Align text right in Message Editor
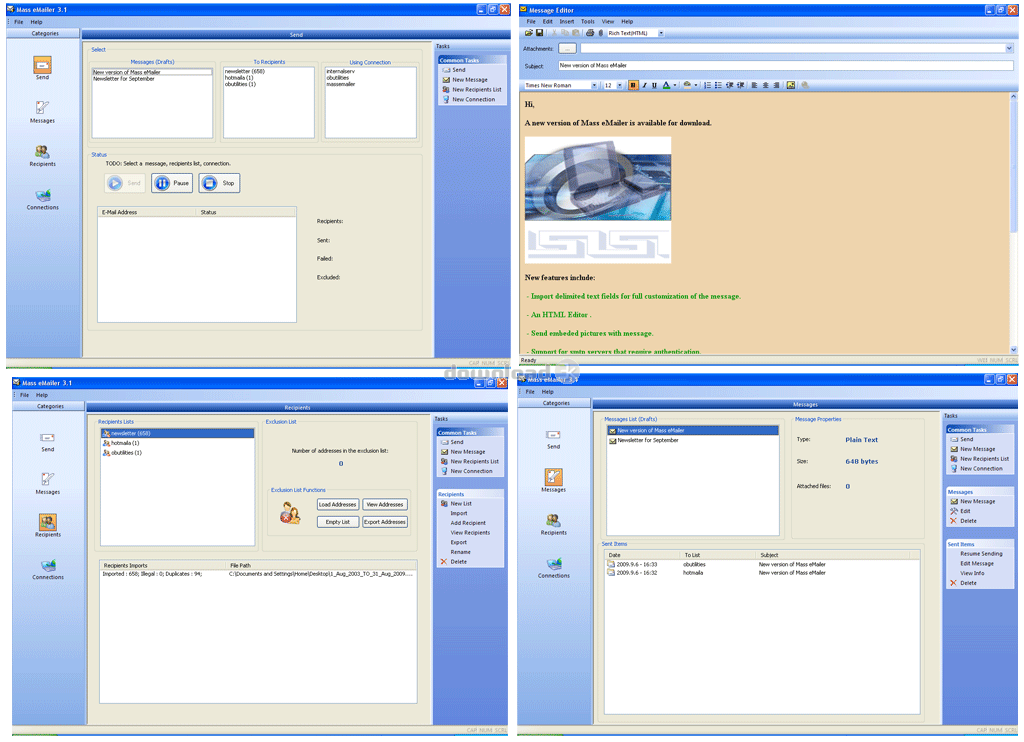This screenshot has height=742, width=1024. [x=776, y=85]
